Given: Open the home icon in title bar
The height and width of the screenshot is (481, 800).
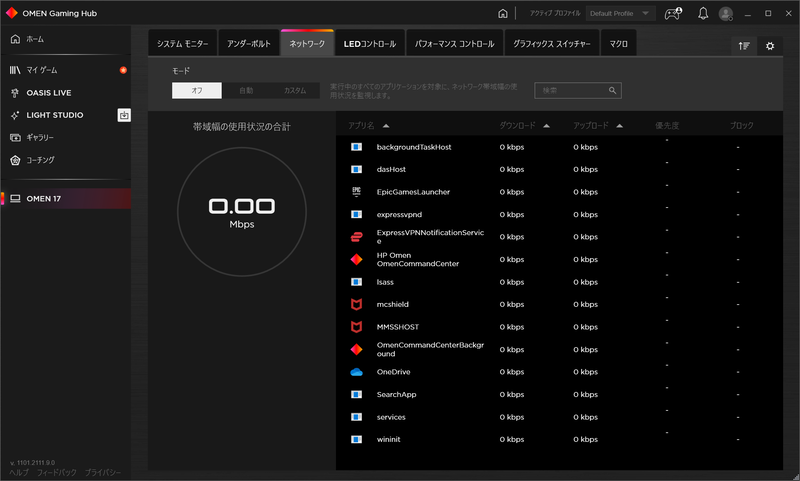Looking at the screenshot, I should [503, 13].
